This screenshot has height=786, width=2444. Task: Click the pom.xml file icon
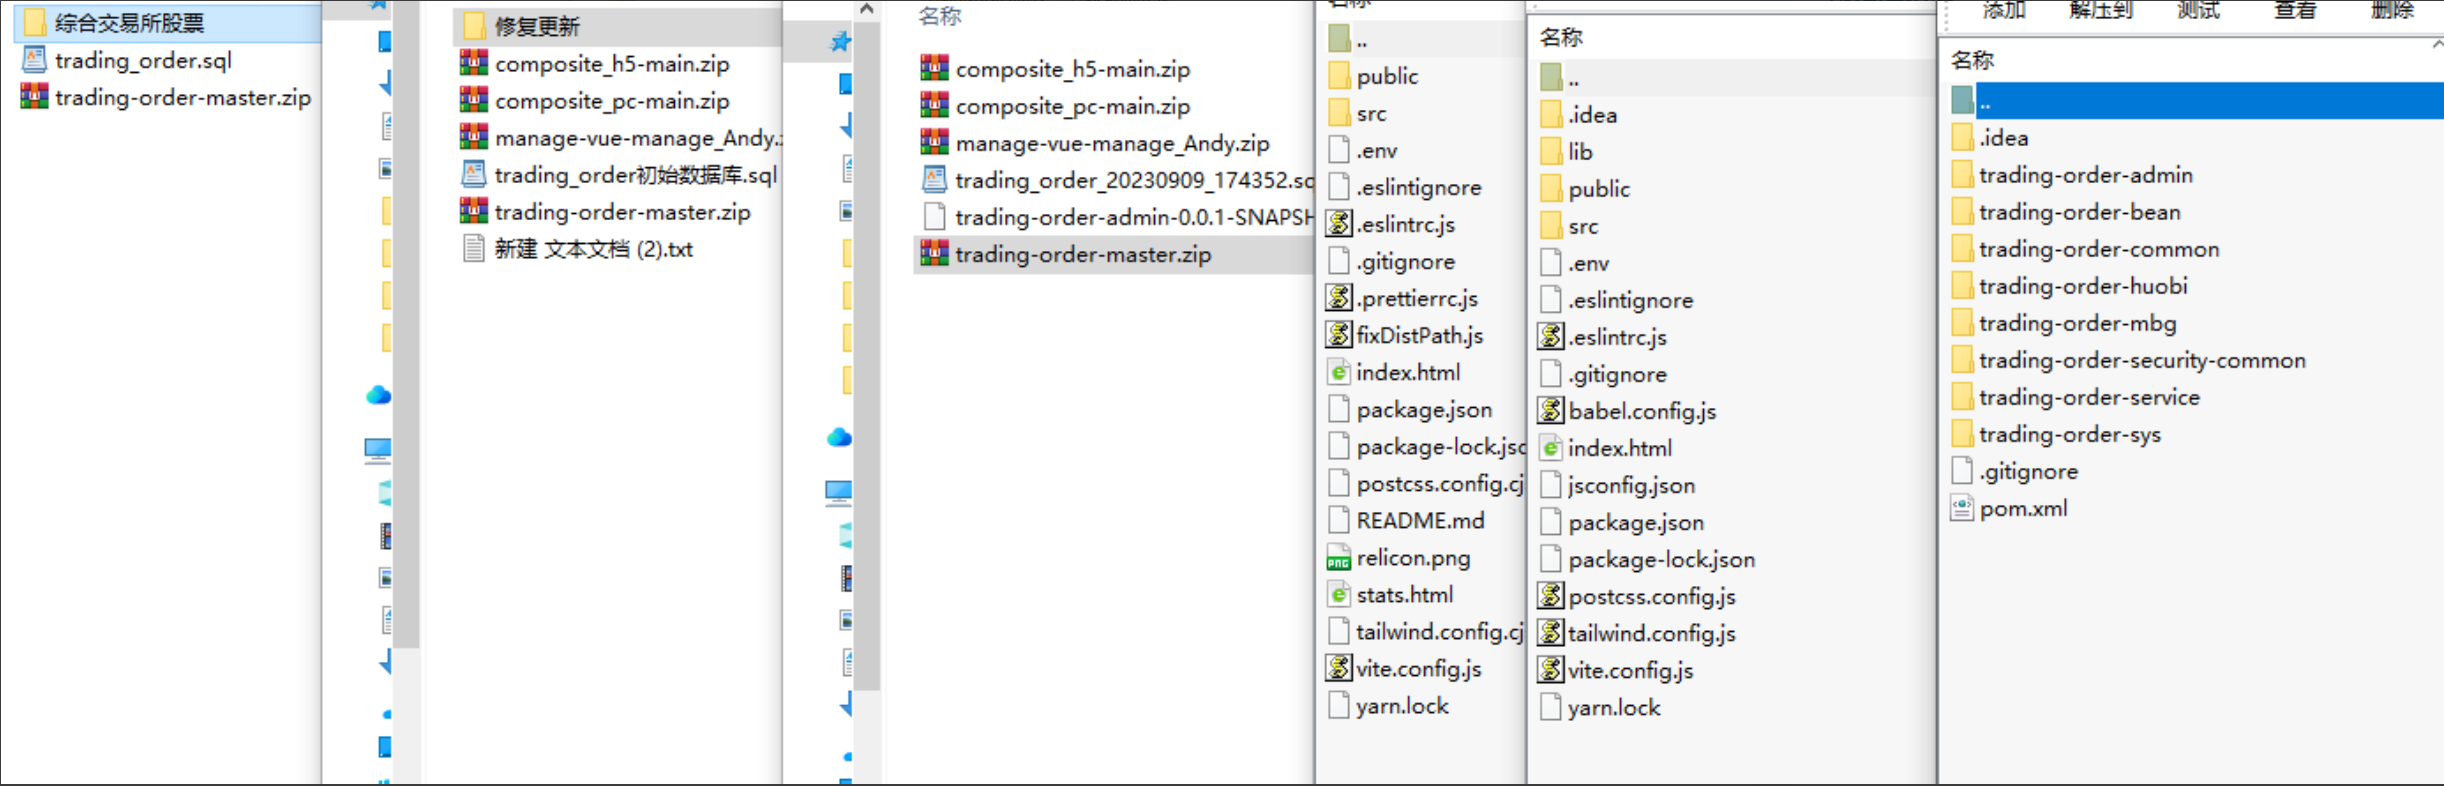coord(1962,508)
